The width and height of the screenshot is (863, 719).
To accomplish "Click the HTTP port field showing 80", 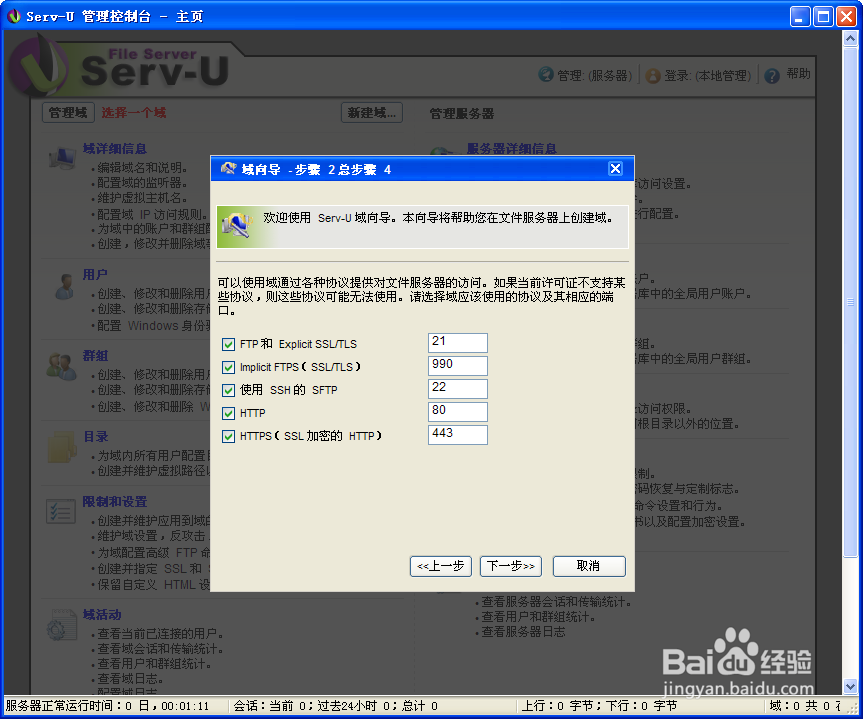I will pos(457,412).
